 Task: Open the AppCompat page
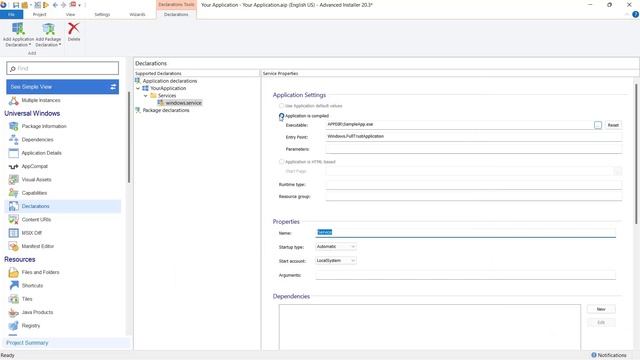tap(34, 167)
